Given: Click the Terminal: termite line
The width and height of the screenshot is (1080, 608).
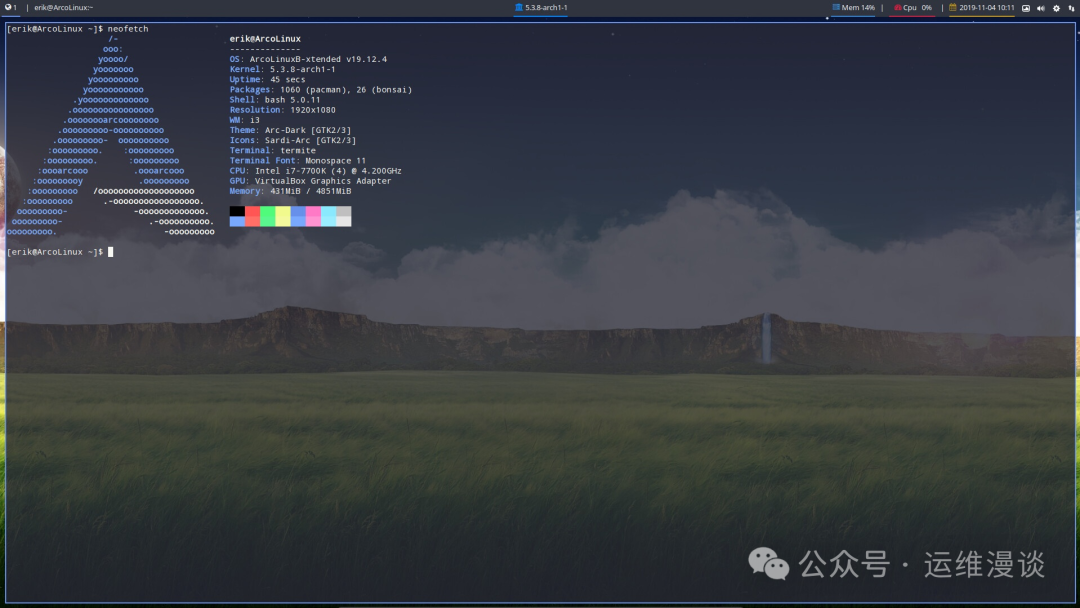Looking at the screenshot, I should [x=273, y=151].
